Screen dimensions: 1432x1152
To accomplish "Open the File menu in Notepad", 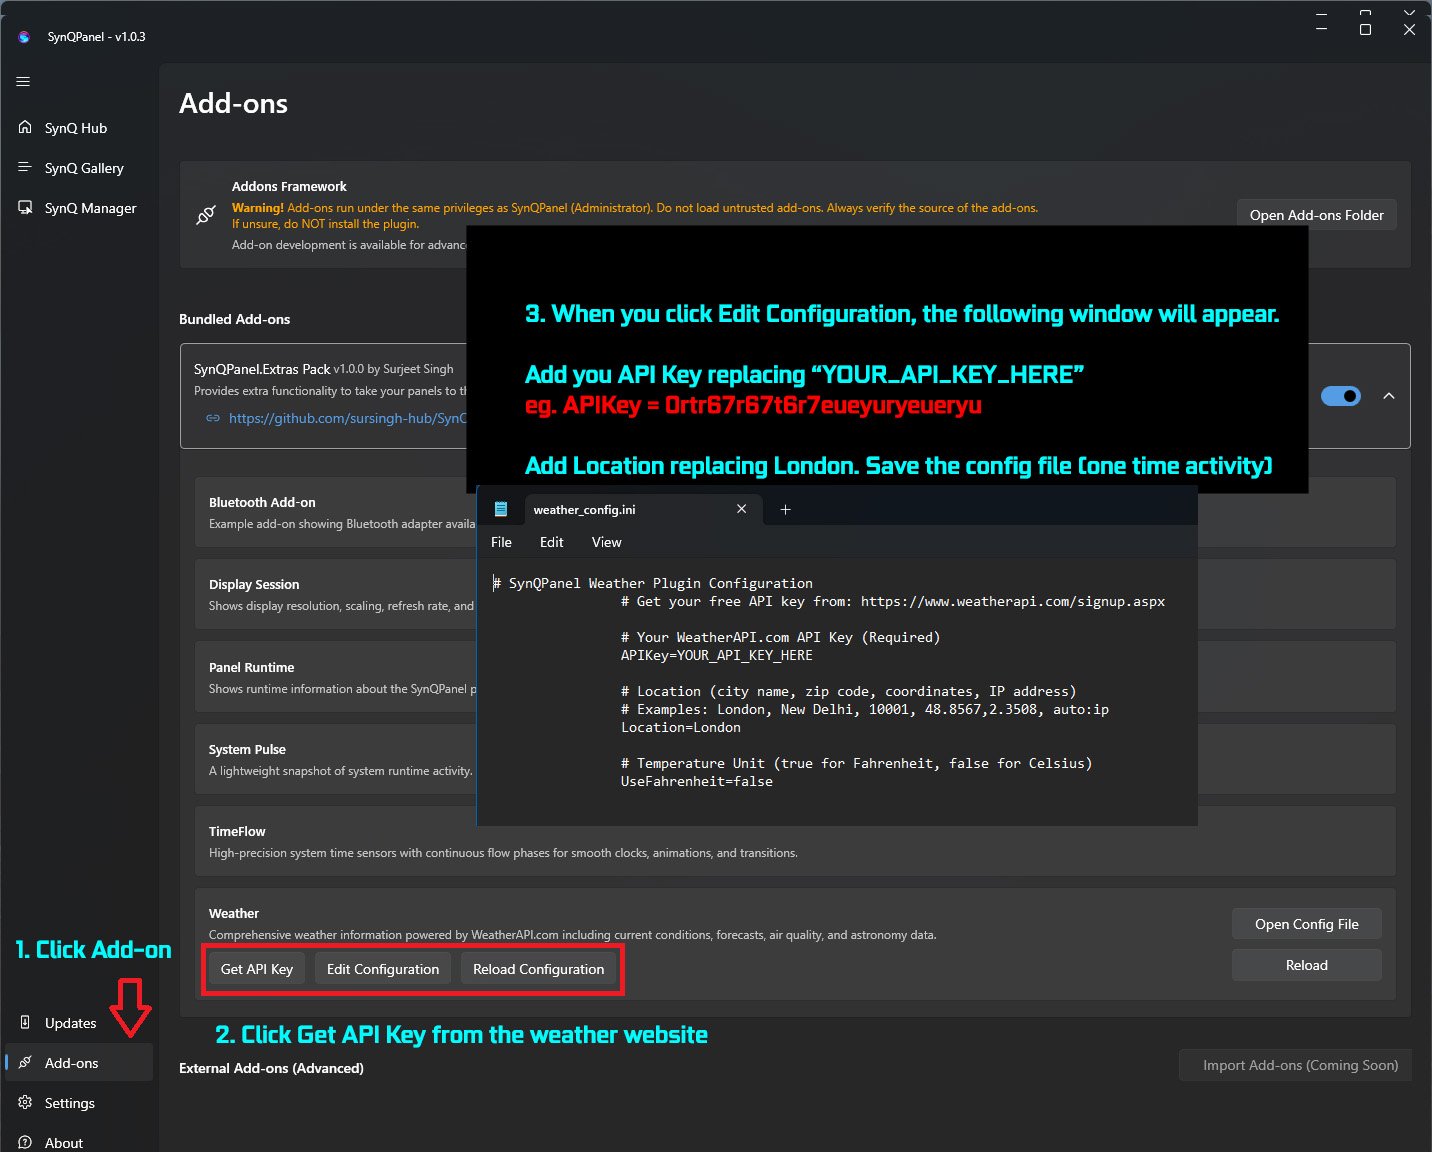I will [501, 542].
